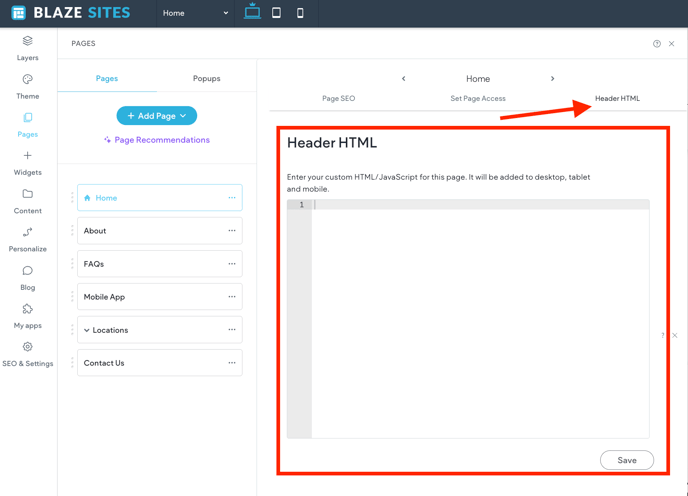The height and width of the screenshot is (496, 688).
Task: Open the About page options menu
Action: coord(232,231)
